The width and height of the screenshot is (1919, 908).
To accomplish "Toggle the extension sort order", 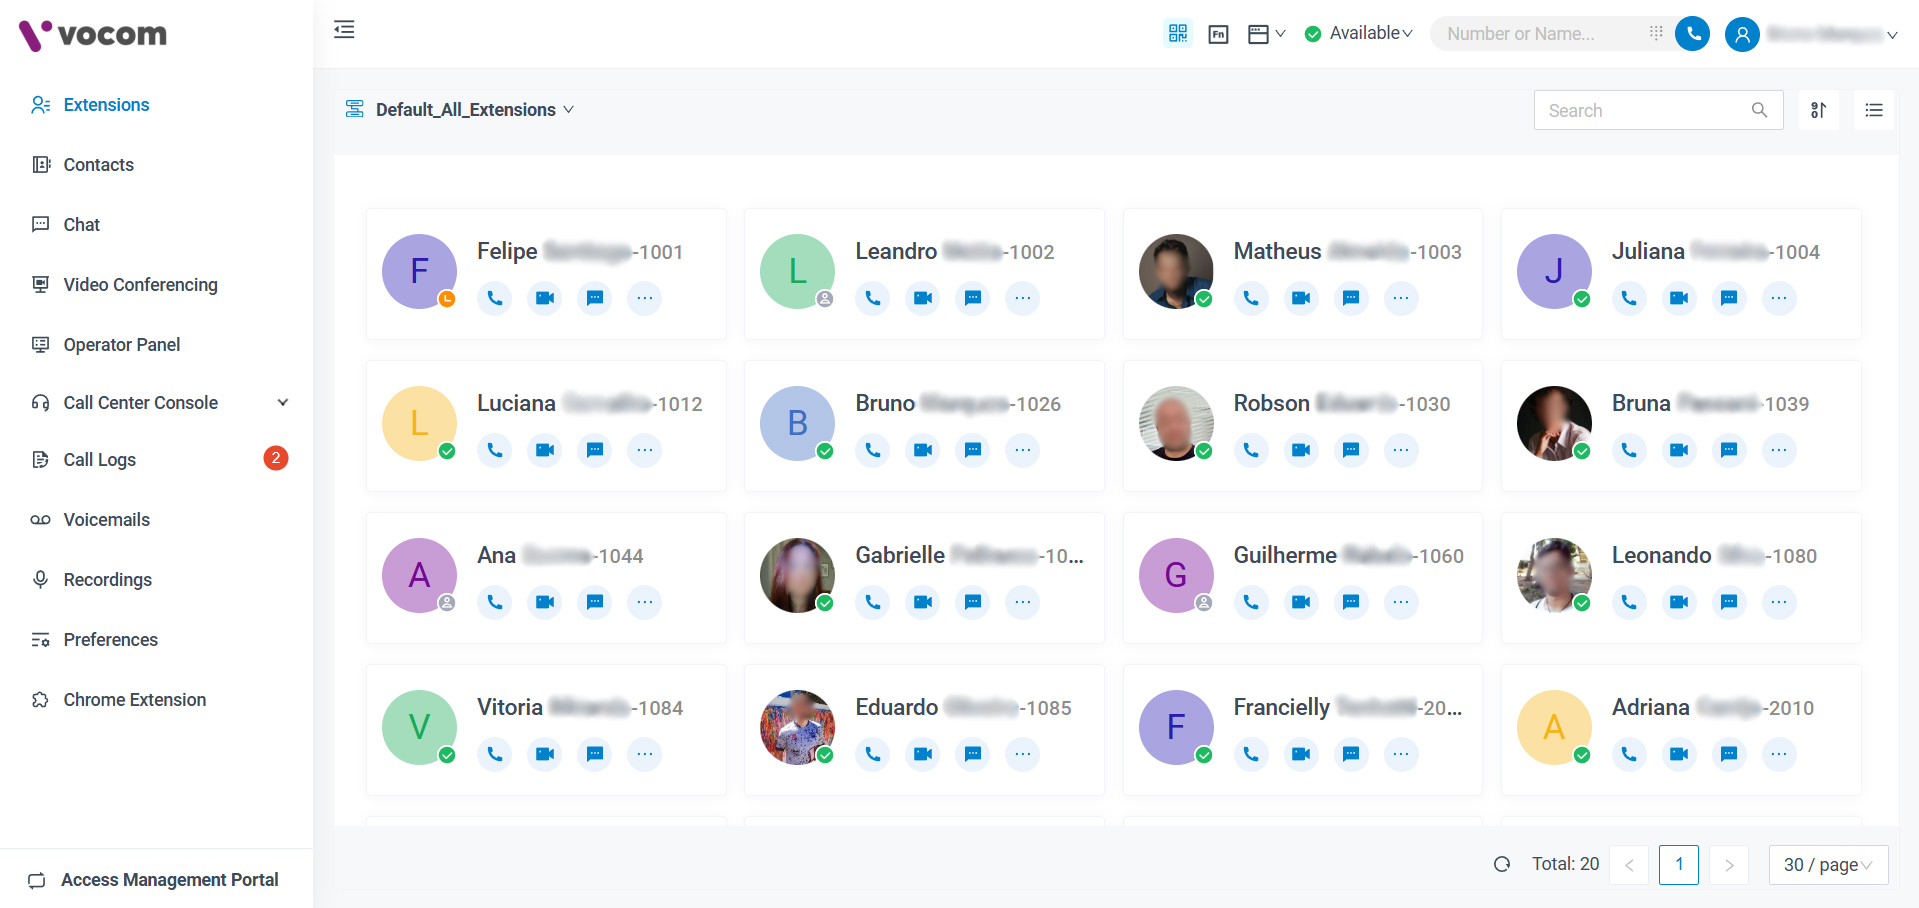I will point(1818,110).
